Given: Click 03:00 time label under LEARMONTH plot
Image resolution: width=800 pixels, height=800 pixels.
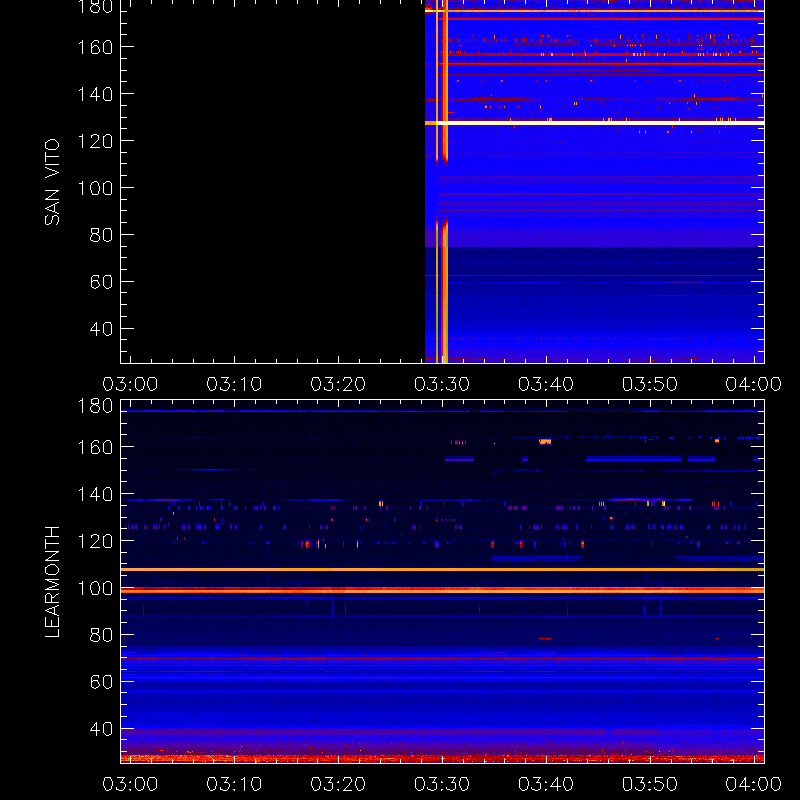Looking at the screenshot, I should coord(130,784).
